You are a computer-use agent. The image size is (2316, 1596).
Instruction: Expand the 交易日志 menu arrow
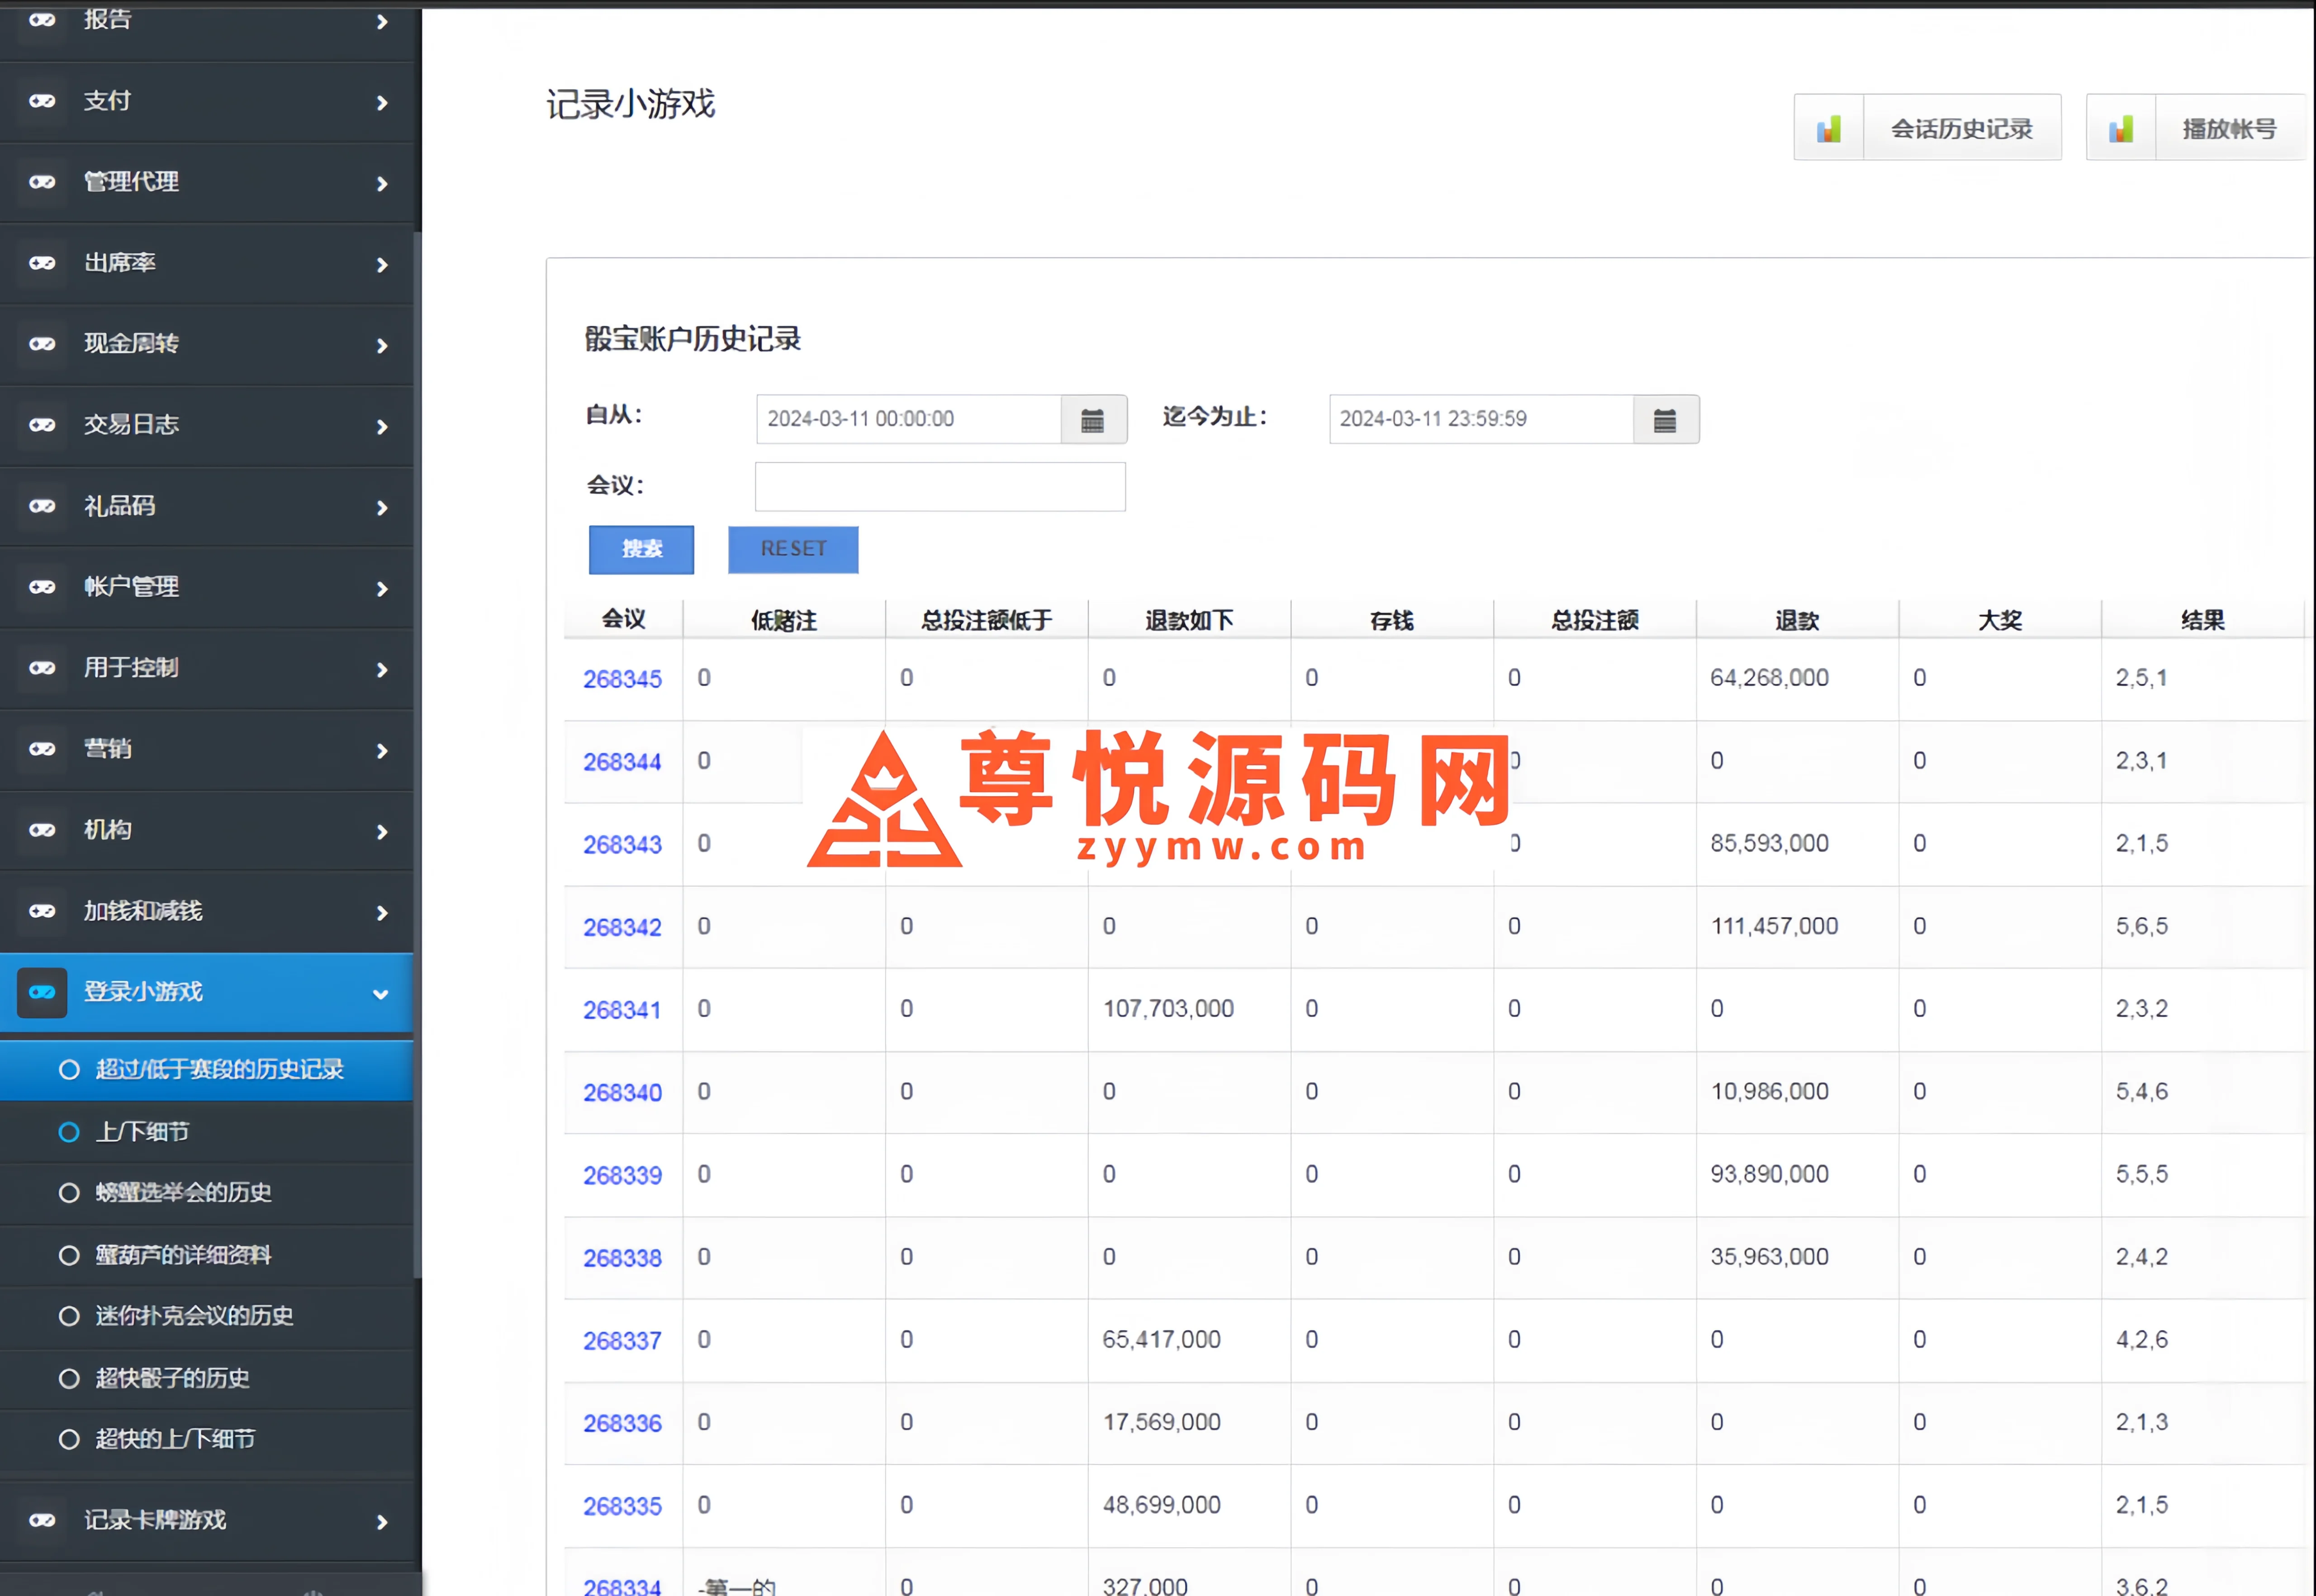point(382,427)
